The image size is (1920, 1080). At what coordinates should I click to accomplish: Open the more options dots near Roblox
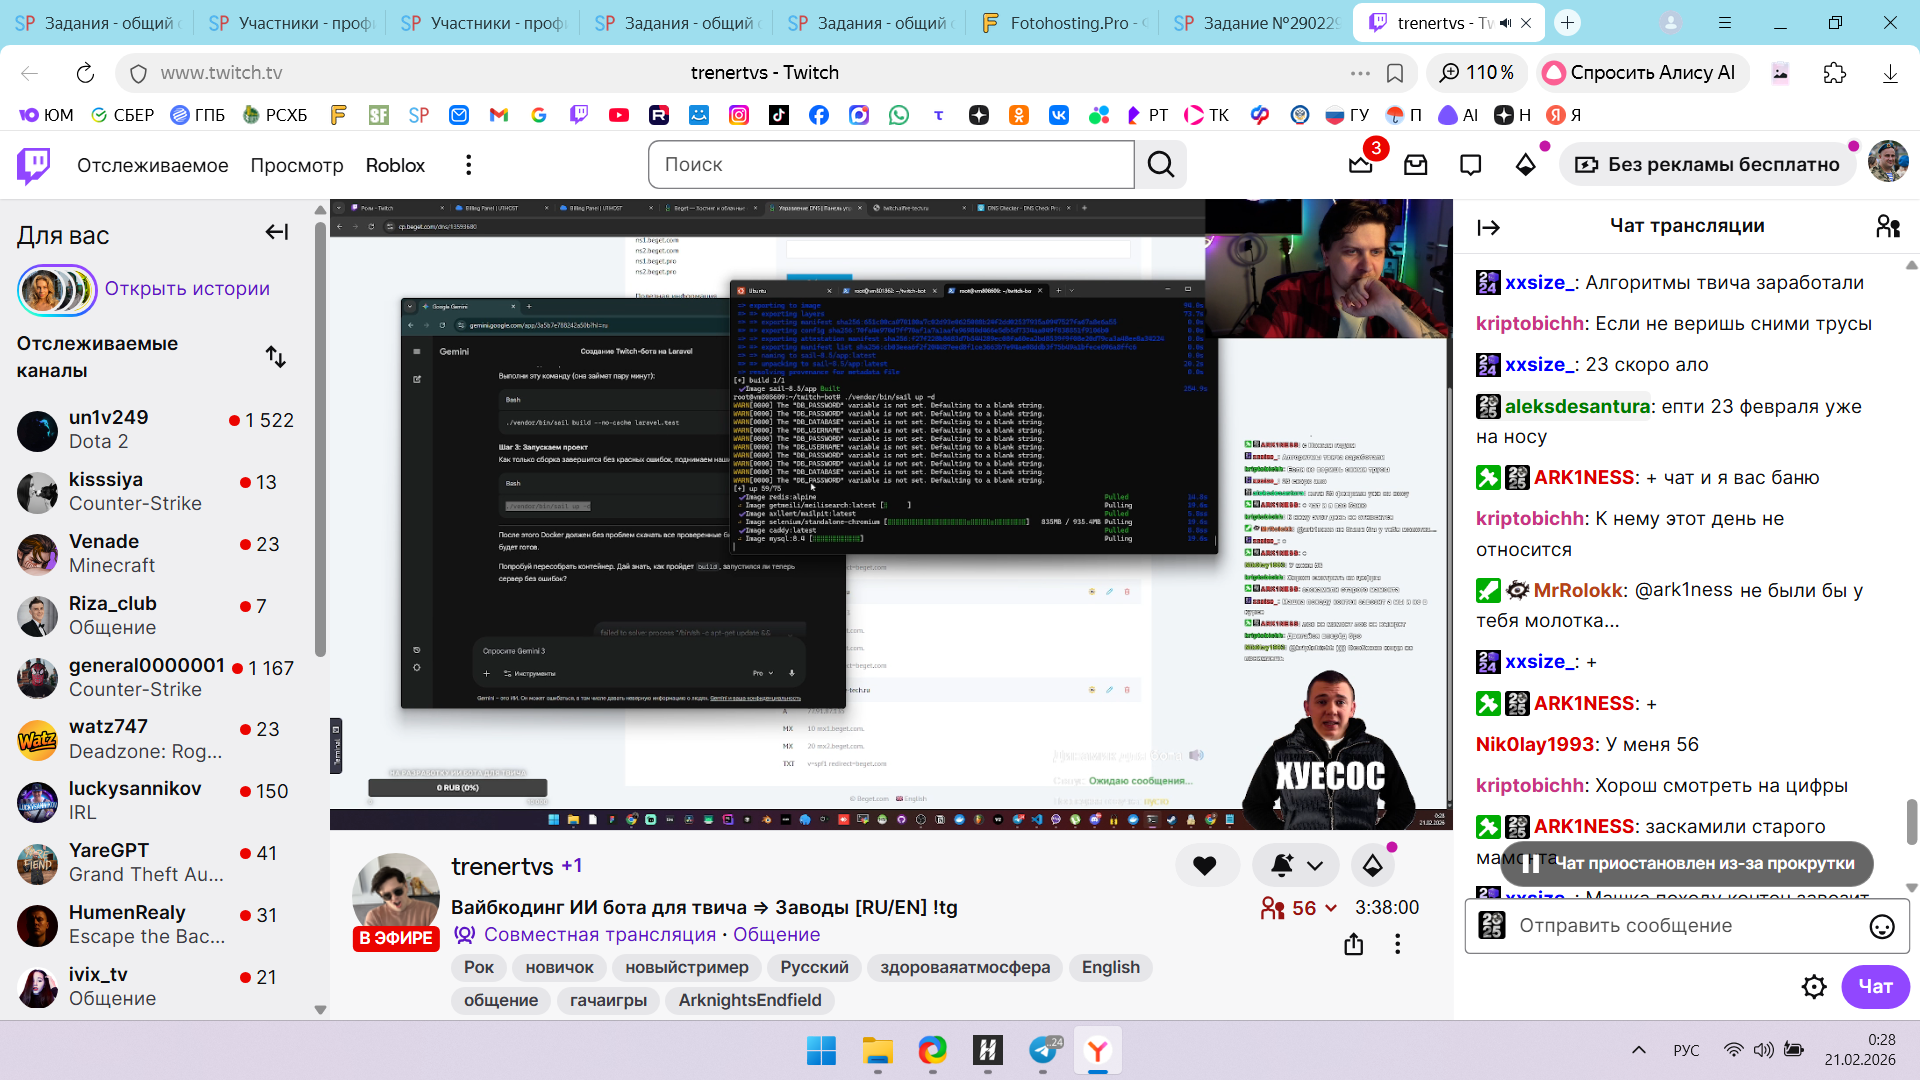pyautogui.click(x=468, y=165)
